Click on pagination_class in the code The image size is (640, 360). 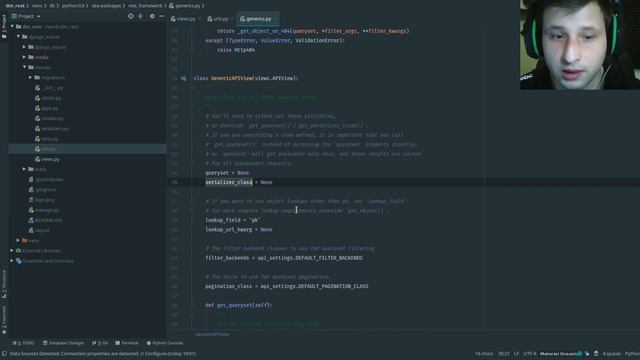click(x=229, y=287)
